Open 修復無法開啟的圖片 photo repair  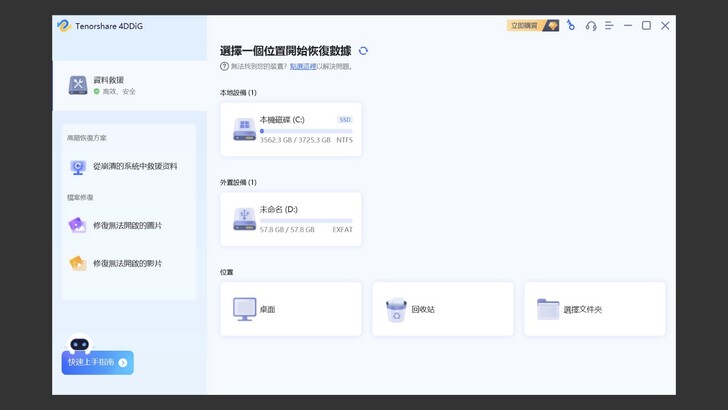pyautogui.click(x=126, y=225)
